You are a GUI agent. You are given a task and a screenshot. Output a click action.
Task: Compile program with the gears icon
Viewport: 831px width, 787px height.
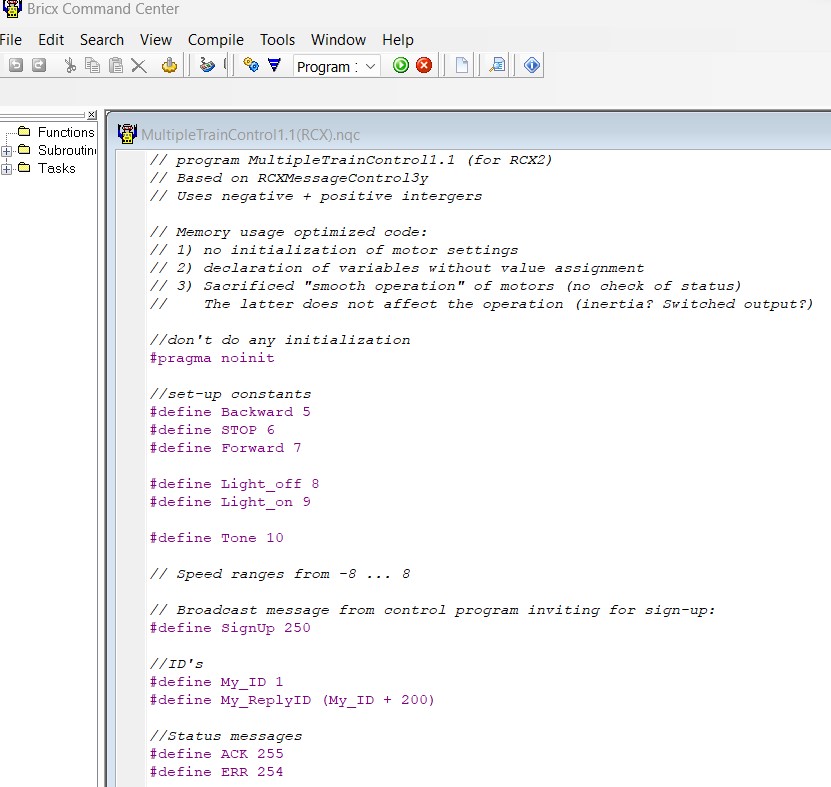(251, 65)
